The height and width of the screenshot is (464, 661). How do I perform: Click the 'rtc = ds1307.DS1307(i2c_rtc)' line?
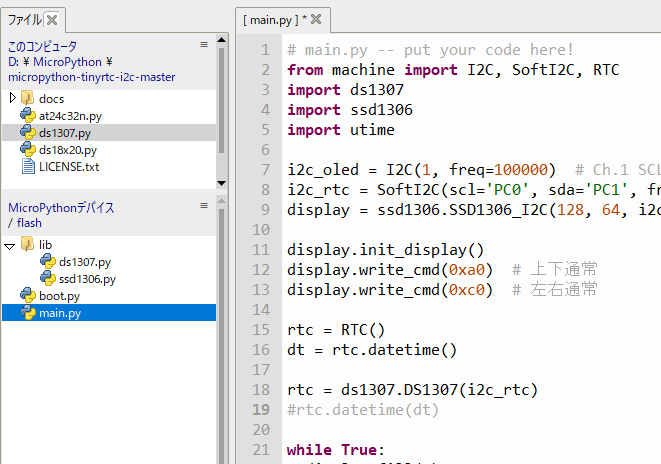tap(413, 390)
